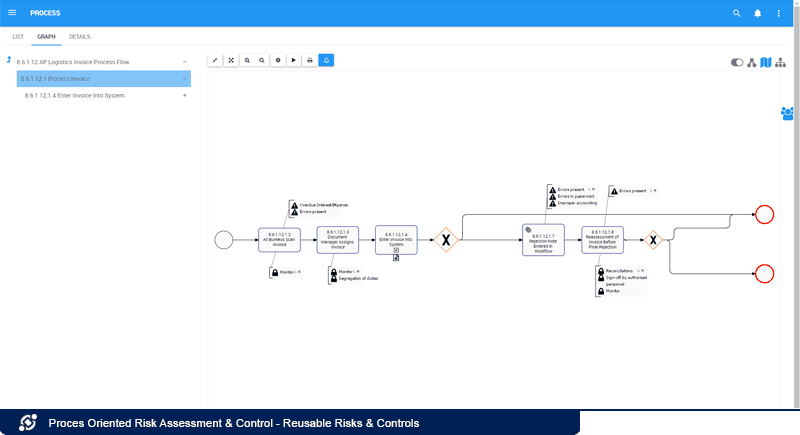This screenshot has width=800, height=435.
Task: Switch to the LIST tab
Action: click(x=18, y=36)
